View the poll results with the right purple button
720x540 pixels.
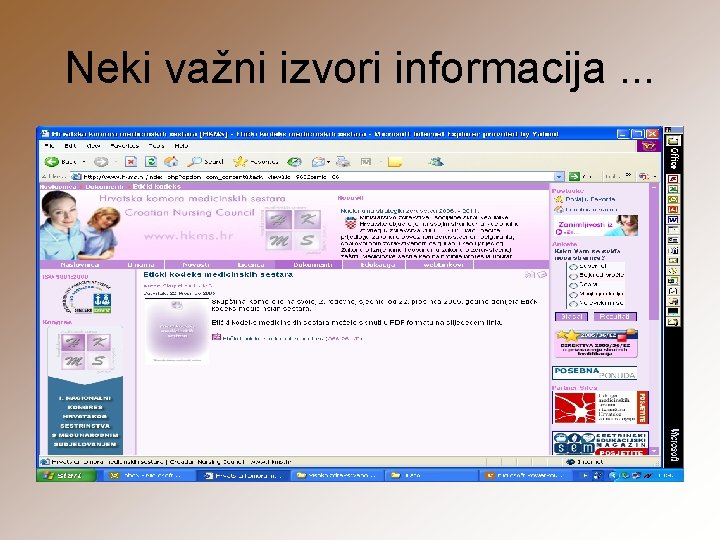pyautogui.click(x=614, y=316)
